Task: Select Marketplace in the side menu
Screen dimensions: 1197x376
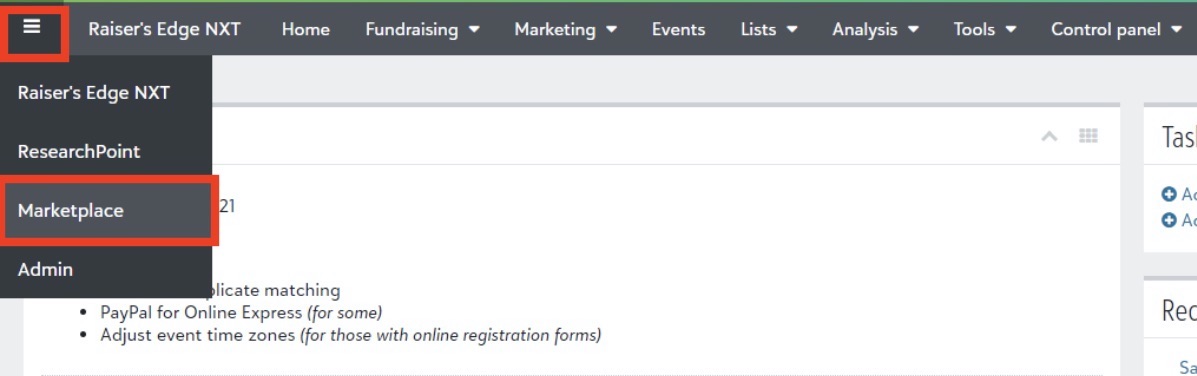Action: (107, 210)
